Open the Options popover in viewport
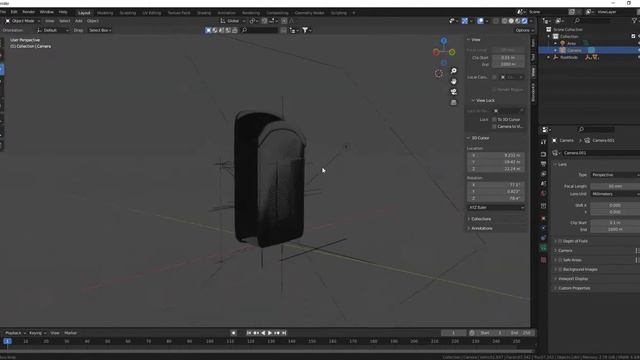Viewport: 640px width, 360px height. tap(524, 30)
